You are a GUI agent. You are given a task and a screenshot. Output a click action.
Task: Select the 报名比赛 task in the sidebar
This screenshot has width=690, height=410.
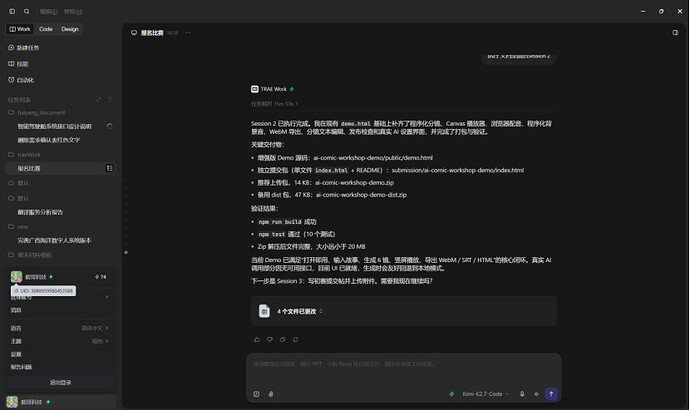(x=60, y=168)
